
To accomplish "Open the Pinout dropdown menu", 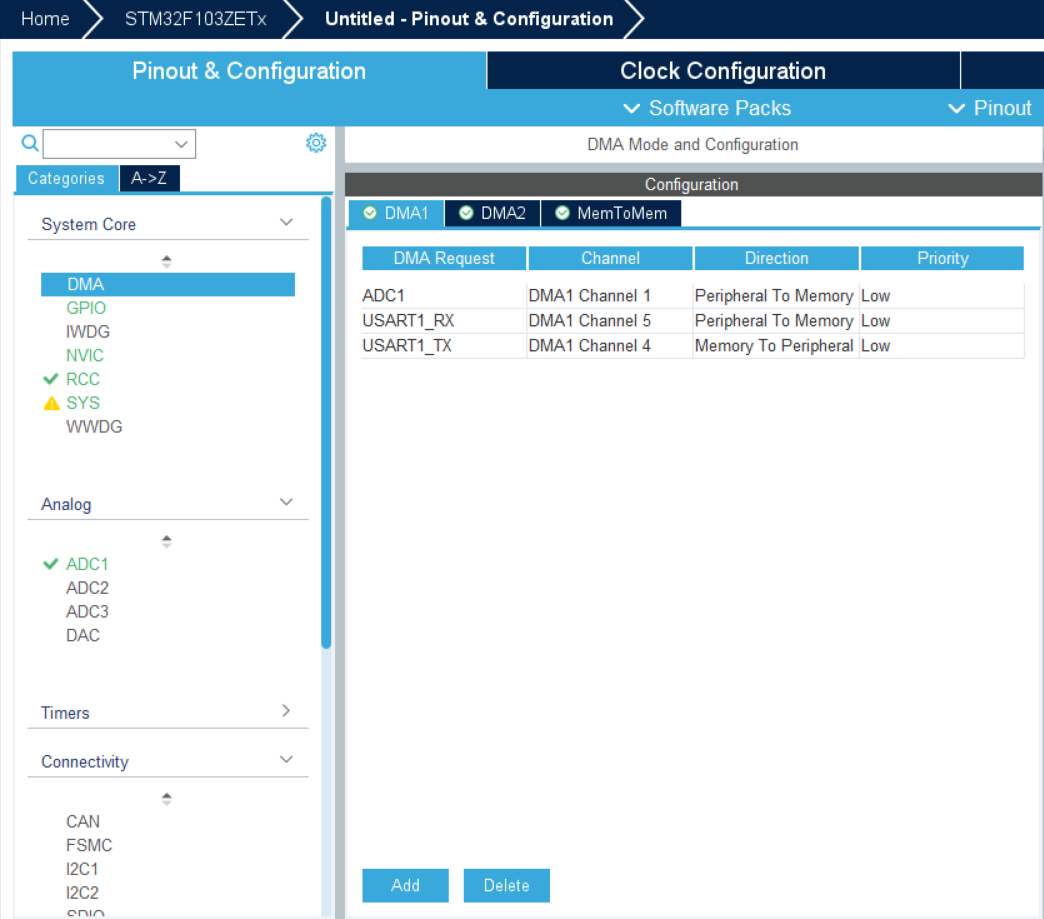I will [x=990, y=108].
